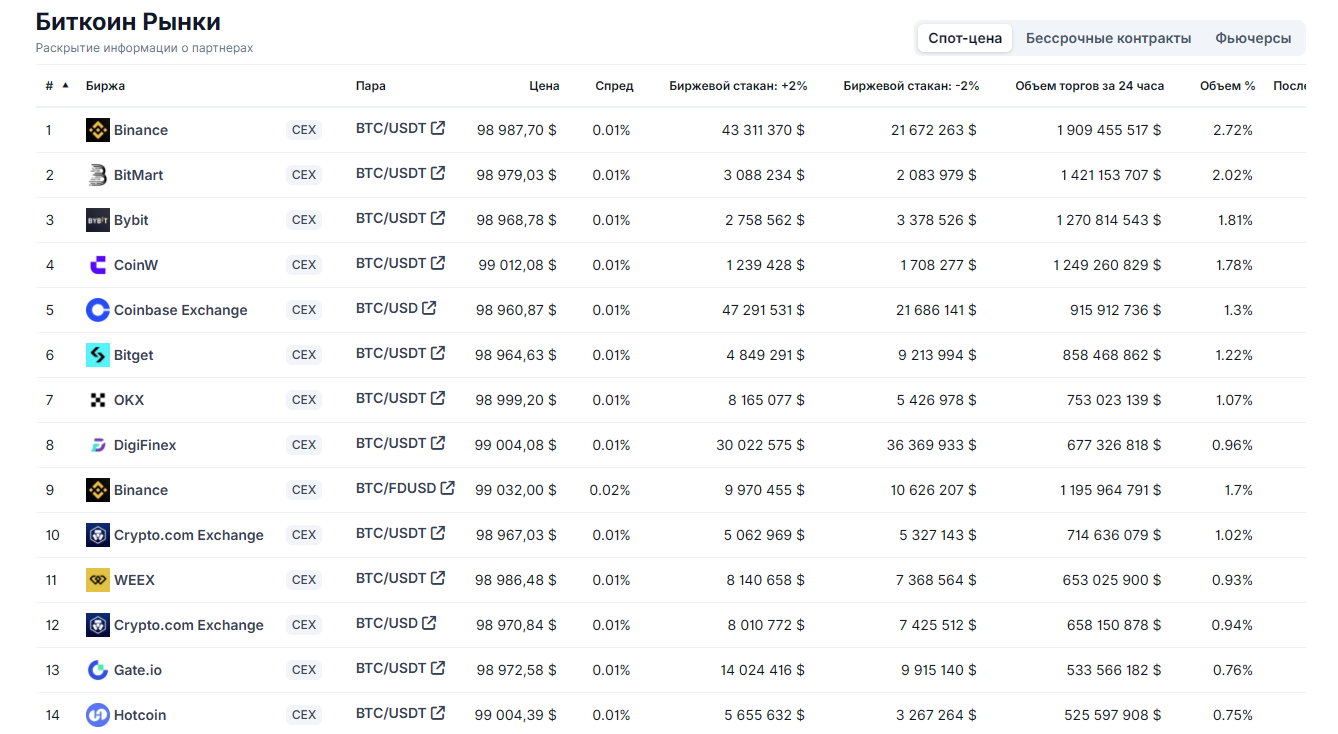1338x734 pixels.
Task: Open the Coinbase Exchange name link
Action: click(x=180, y=310)
